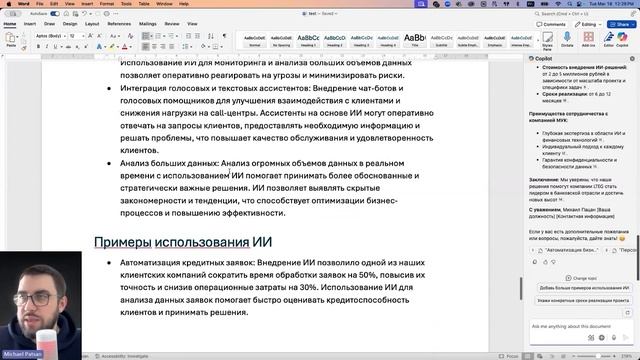Open the Format menu in macOS menu bar
640x360 pixels.
[107, 4]
